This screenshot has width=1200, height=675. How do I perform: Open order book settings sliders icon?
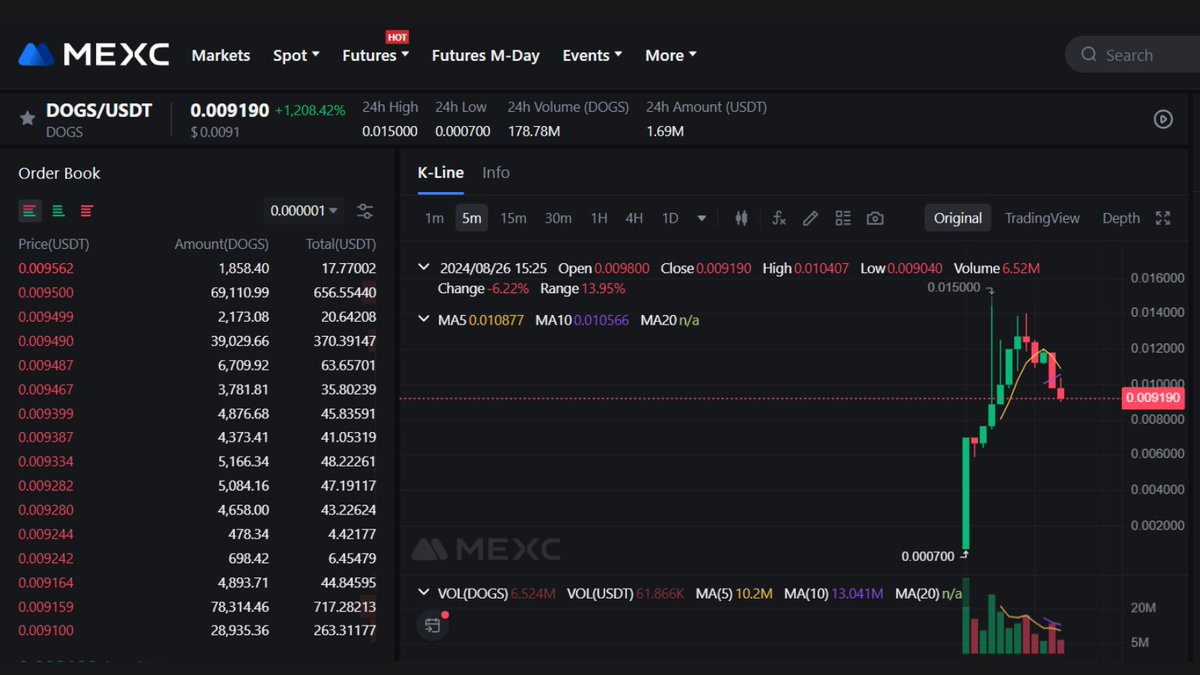click(x=365, y=211)
